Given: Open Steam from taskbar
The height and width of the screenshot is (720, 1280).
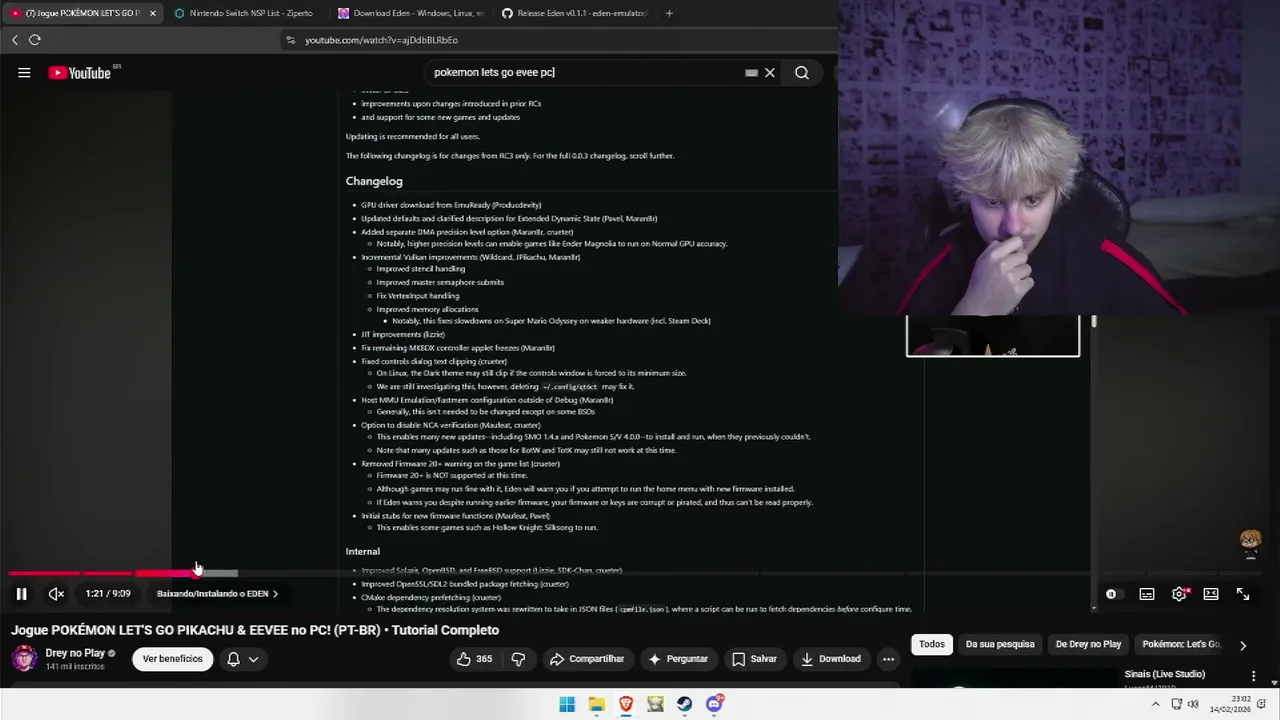Looking at the screenshot, I should (684, 704).
